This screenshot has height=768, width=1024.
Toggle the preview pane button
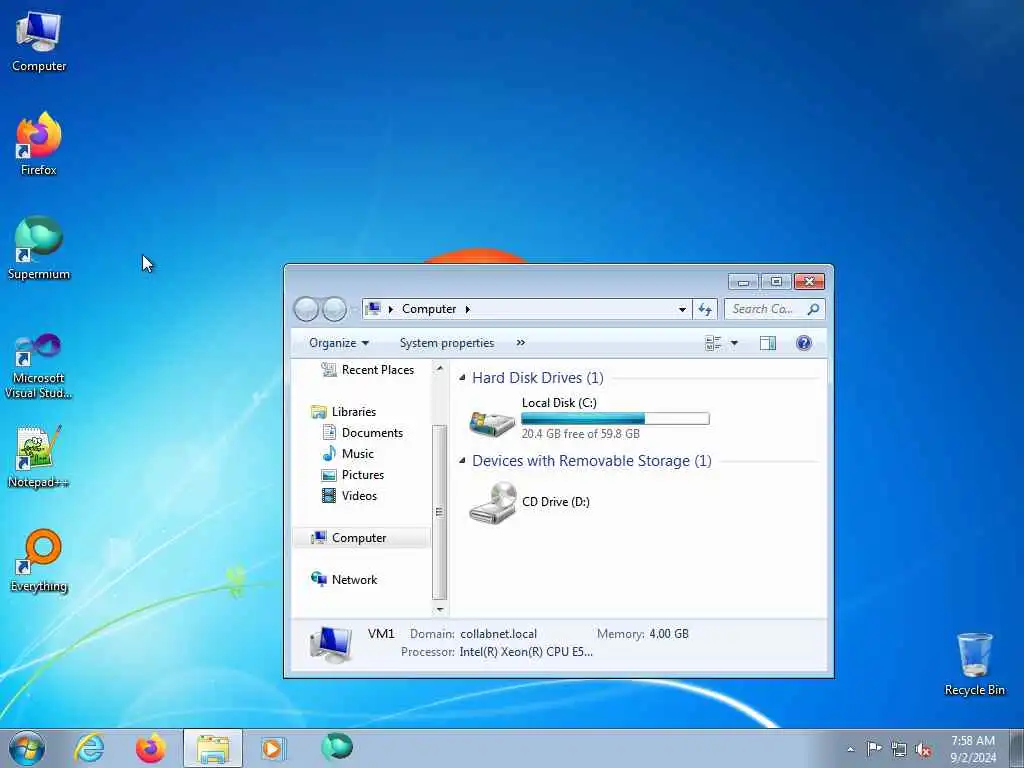pos(768,343)
